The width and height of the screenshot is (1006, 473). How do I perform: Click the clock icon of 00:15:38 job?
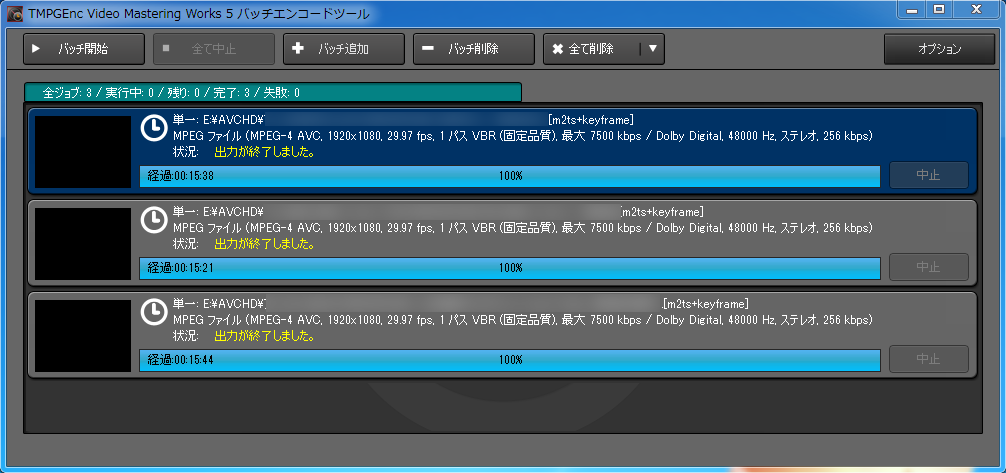click(153, 128)
